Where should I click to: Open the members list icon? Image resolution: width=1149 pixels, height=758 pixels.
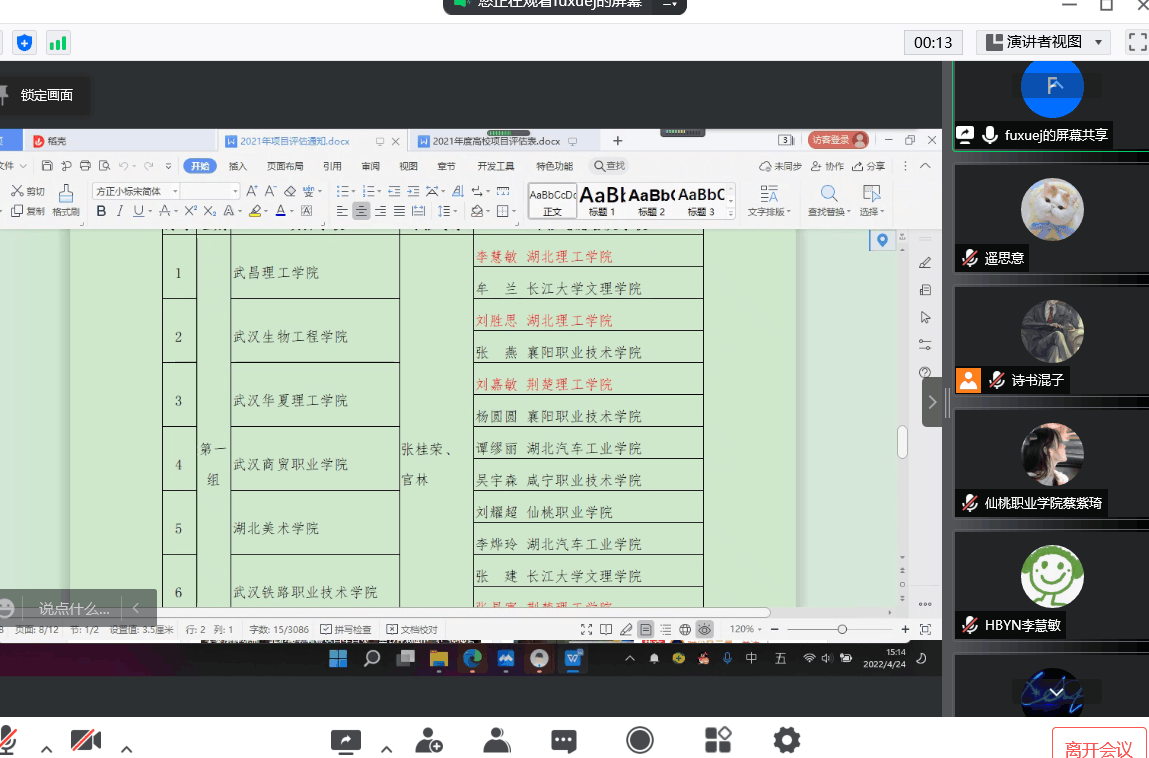(x=497, y=740)
